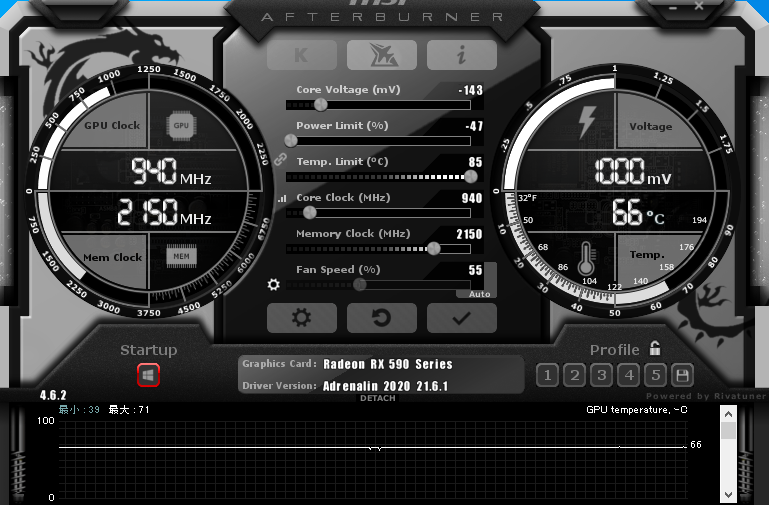
Task: Click the Radeon RX 590 Series card name
Action: coord(387,364)
